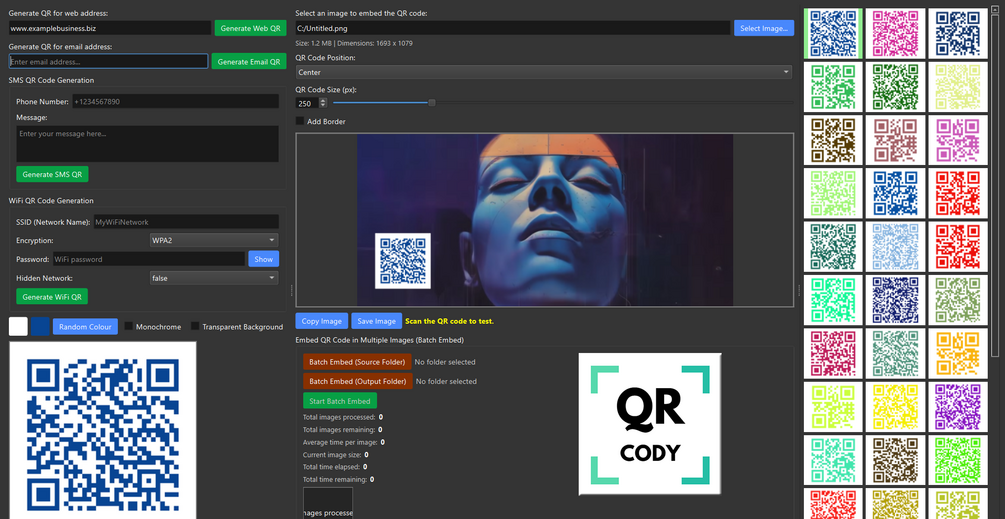The width and height of the screenshot is (1005, 519).
Task: Select the orchid pink-violet QR thumbnail
Action: (958, 140)
